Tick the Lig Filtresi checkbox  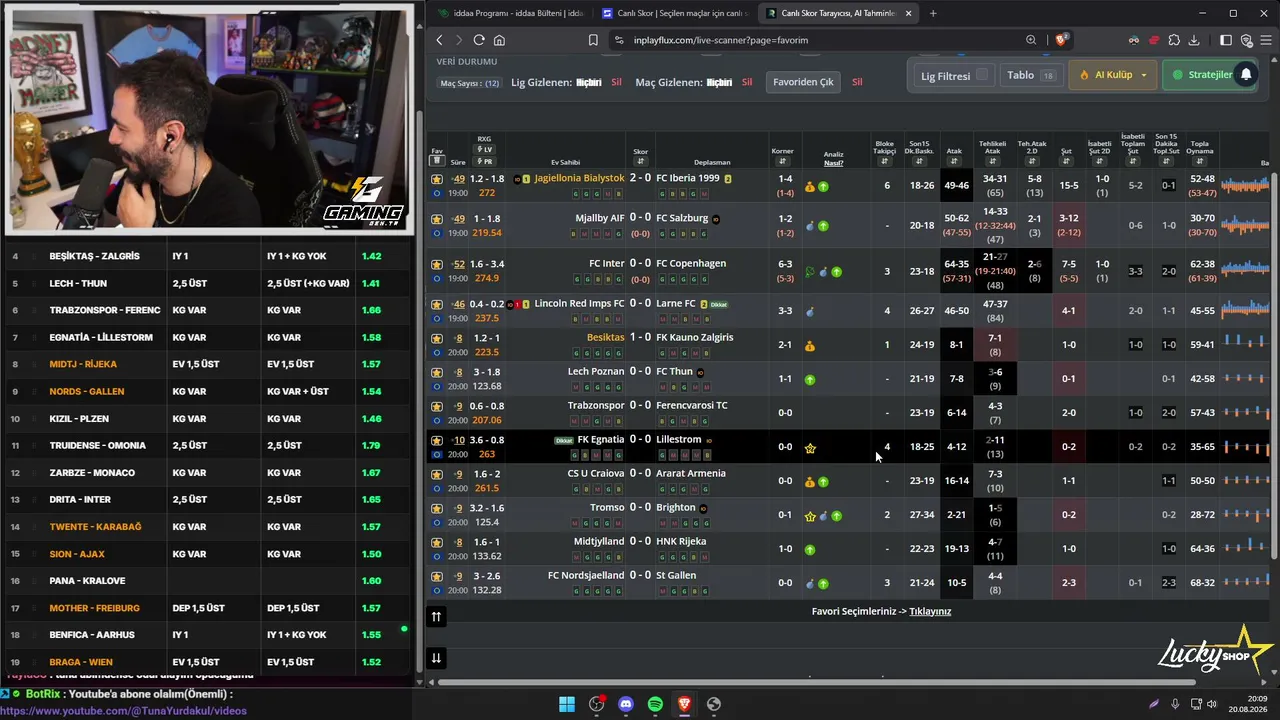(x=982, y=75)
